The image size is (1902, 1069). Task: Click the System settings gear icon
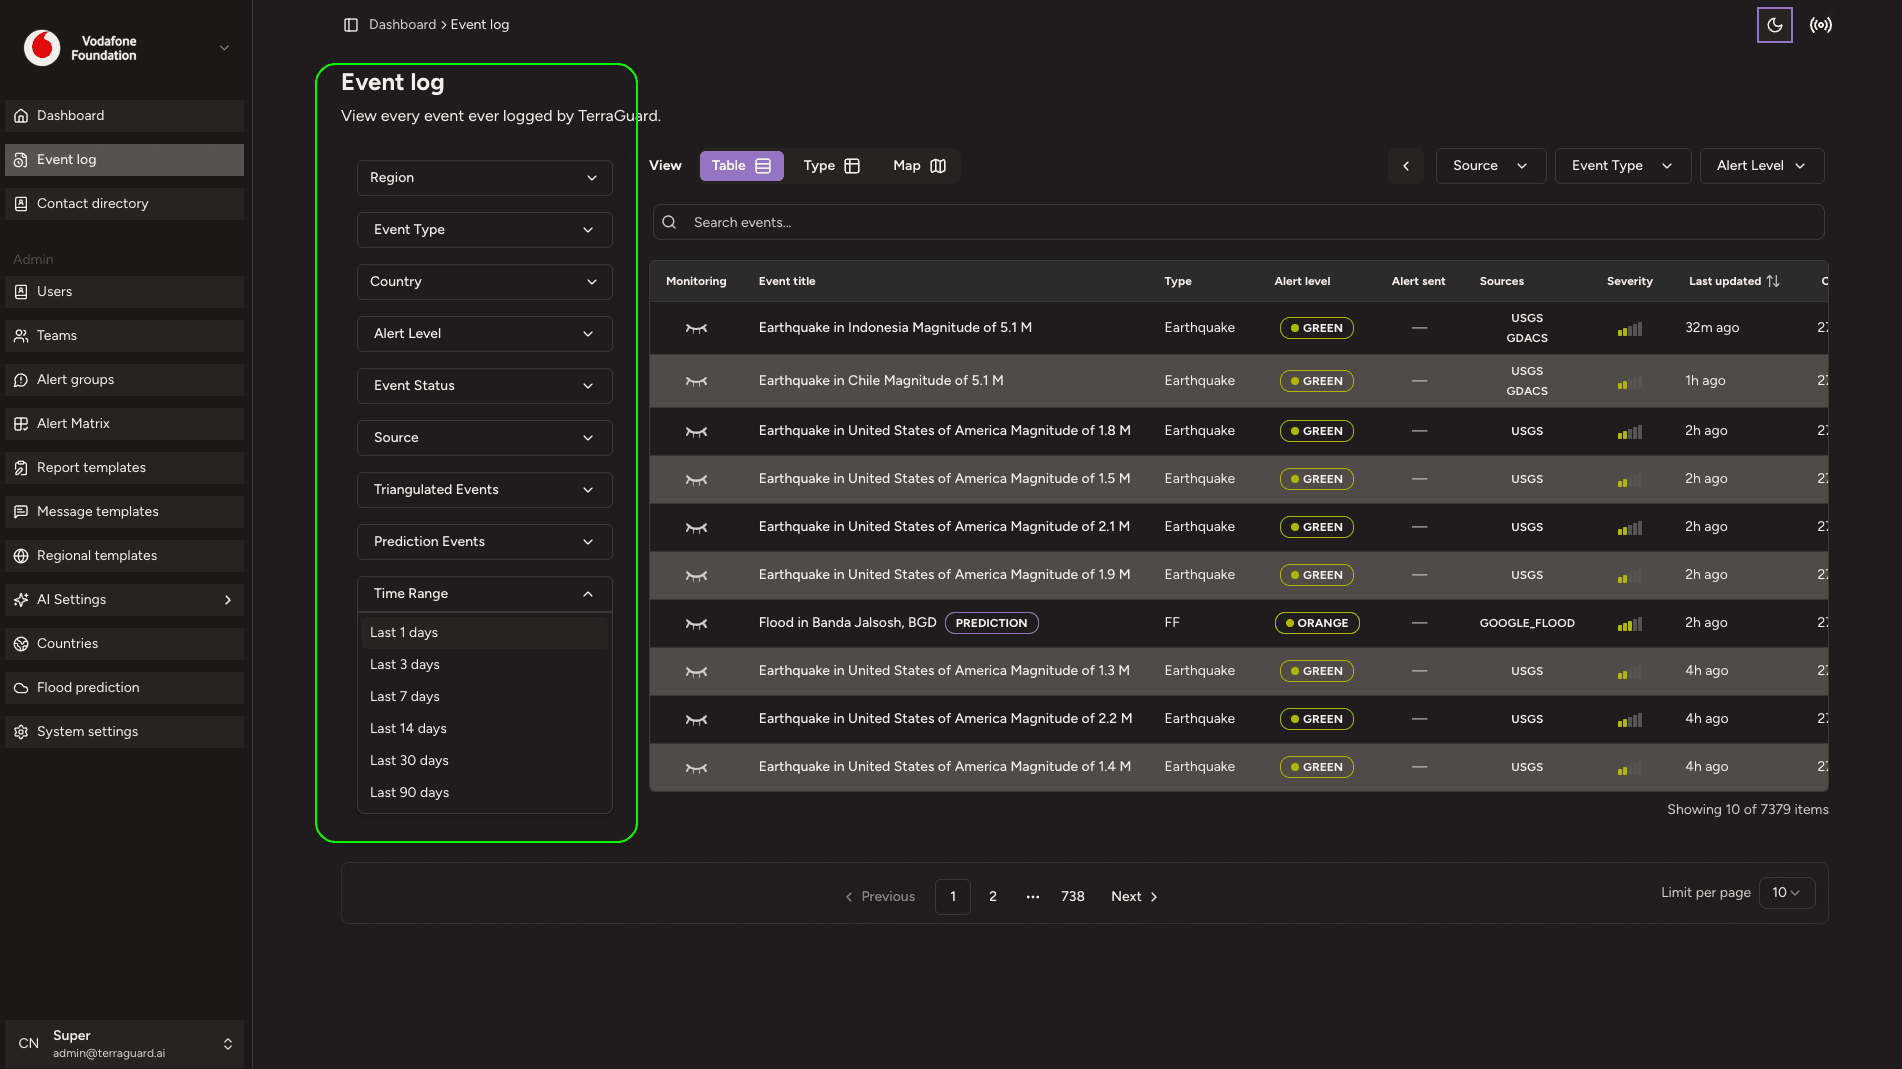pos(21,732)
